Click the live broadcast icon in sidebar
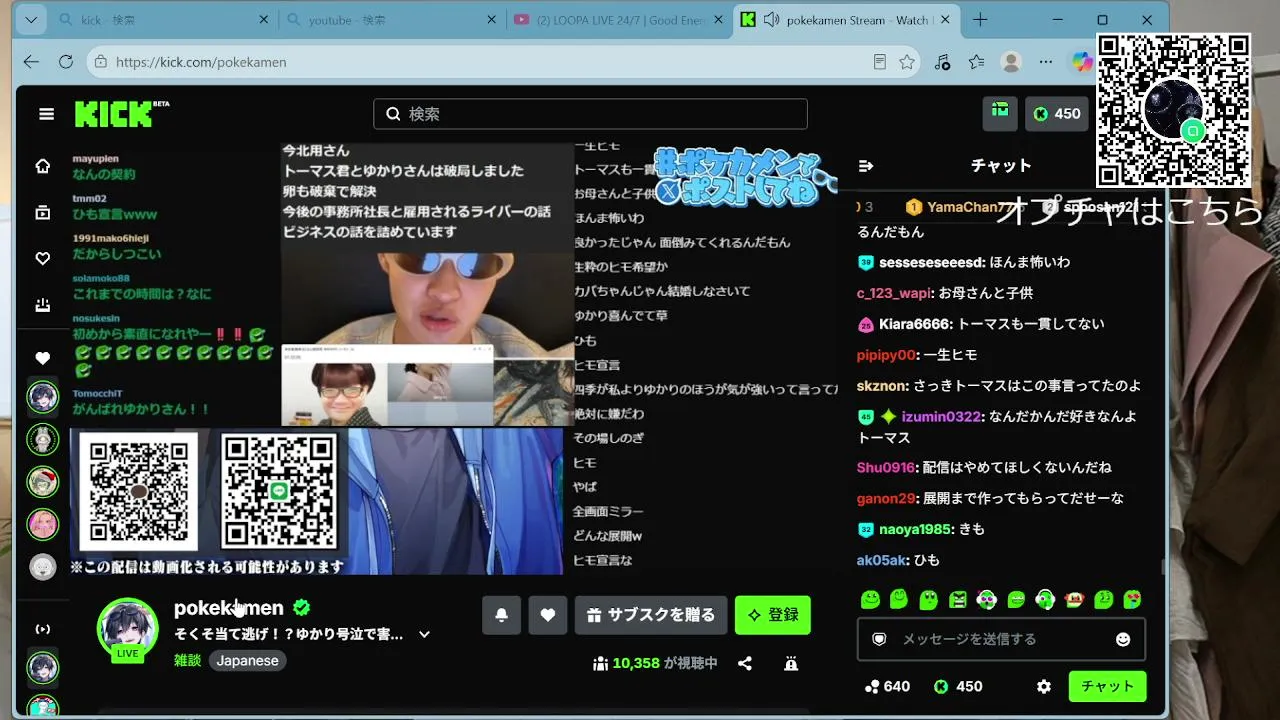Image resolution: width=1280 pixels, height=720 pixels. coord(43,629)
